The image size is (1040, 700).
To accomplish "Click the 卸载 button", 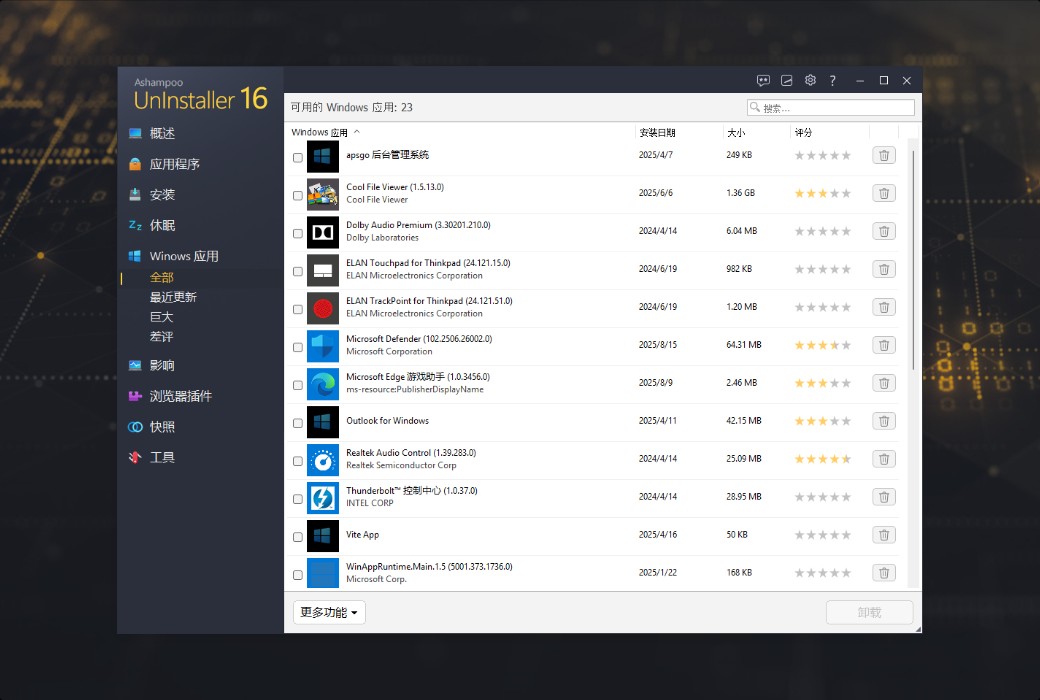I will 869,612.
